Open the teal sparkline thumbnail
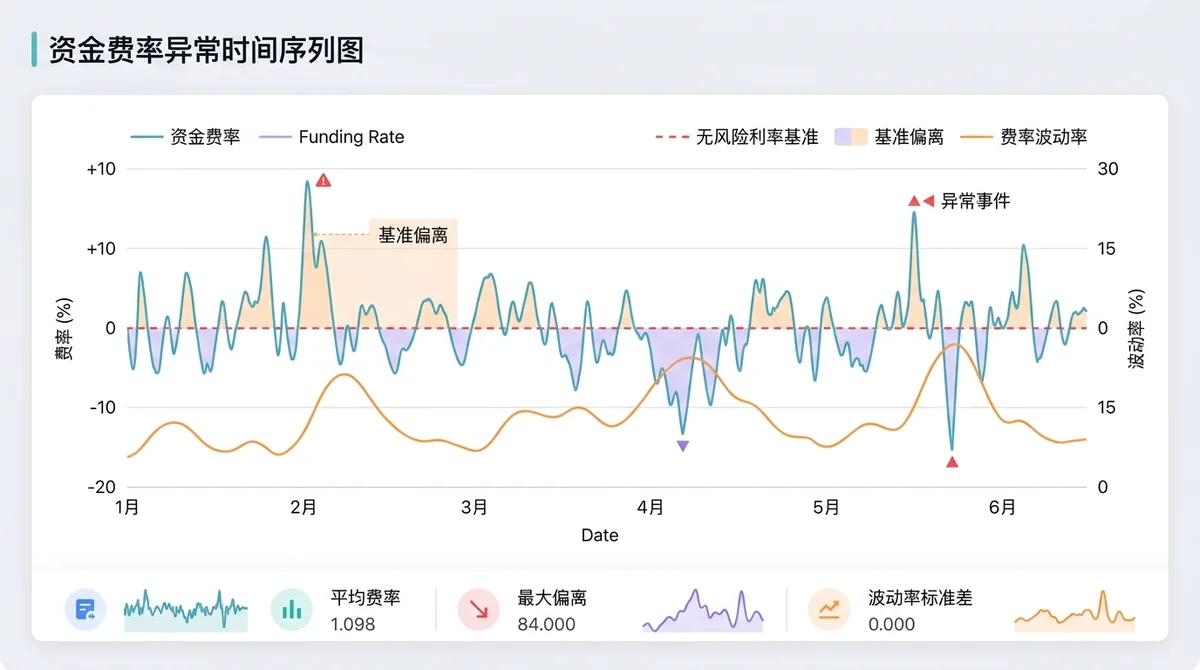This screenshot has width=1200, height=670. point(186,609)
